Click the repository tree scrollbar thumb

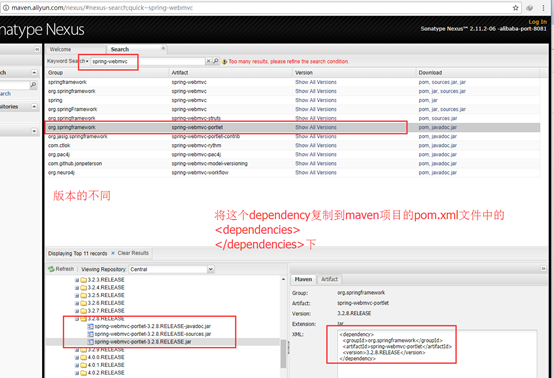283,354
